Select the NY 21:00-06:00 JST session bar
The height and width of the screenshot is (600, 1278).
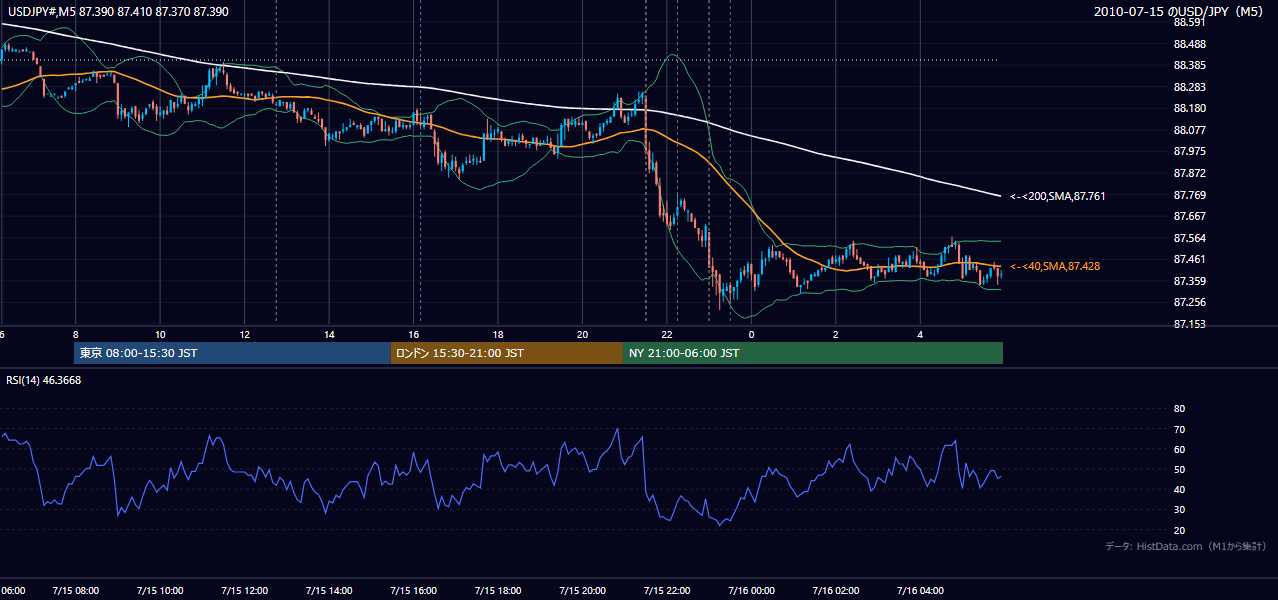pyautogui.click(x=813, y=353)
